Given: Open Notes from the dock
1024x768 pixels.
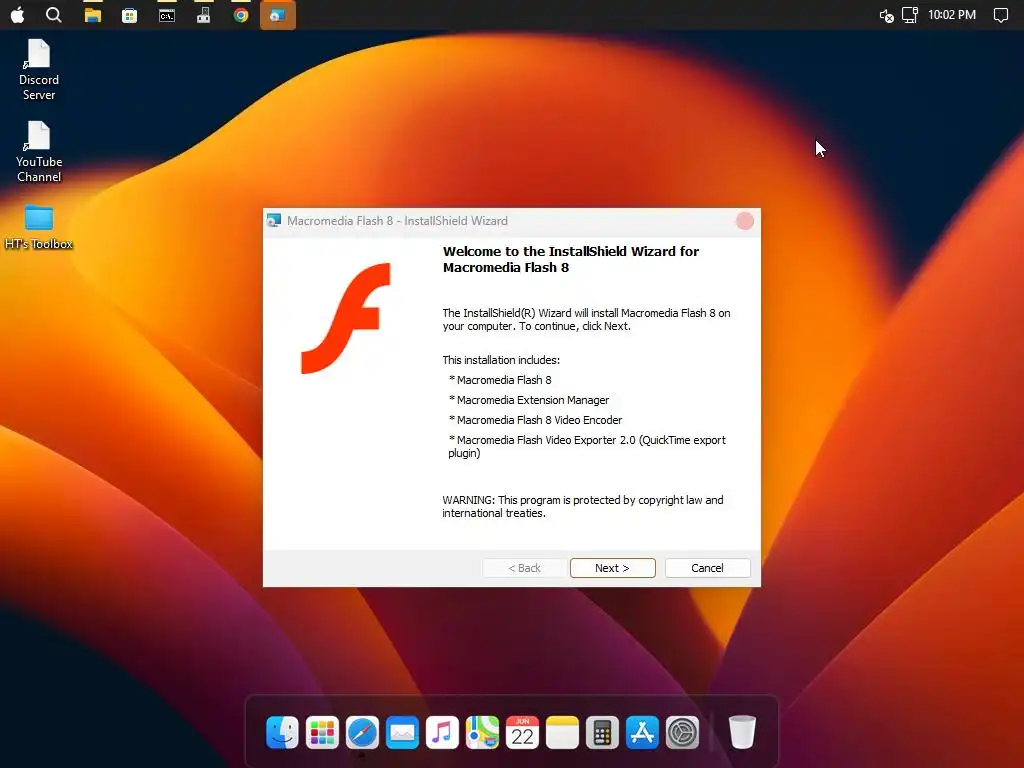Looking at the screenshot, I should click(562, 732).
